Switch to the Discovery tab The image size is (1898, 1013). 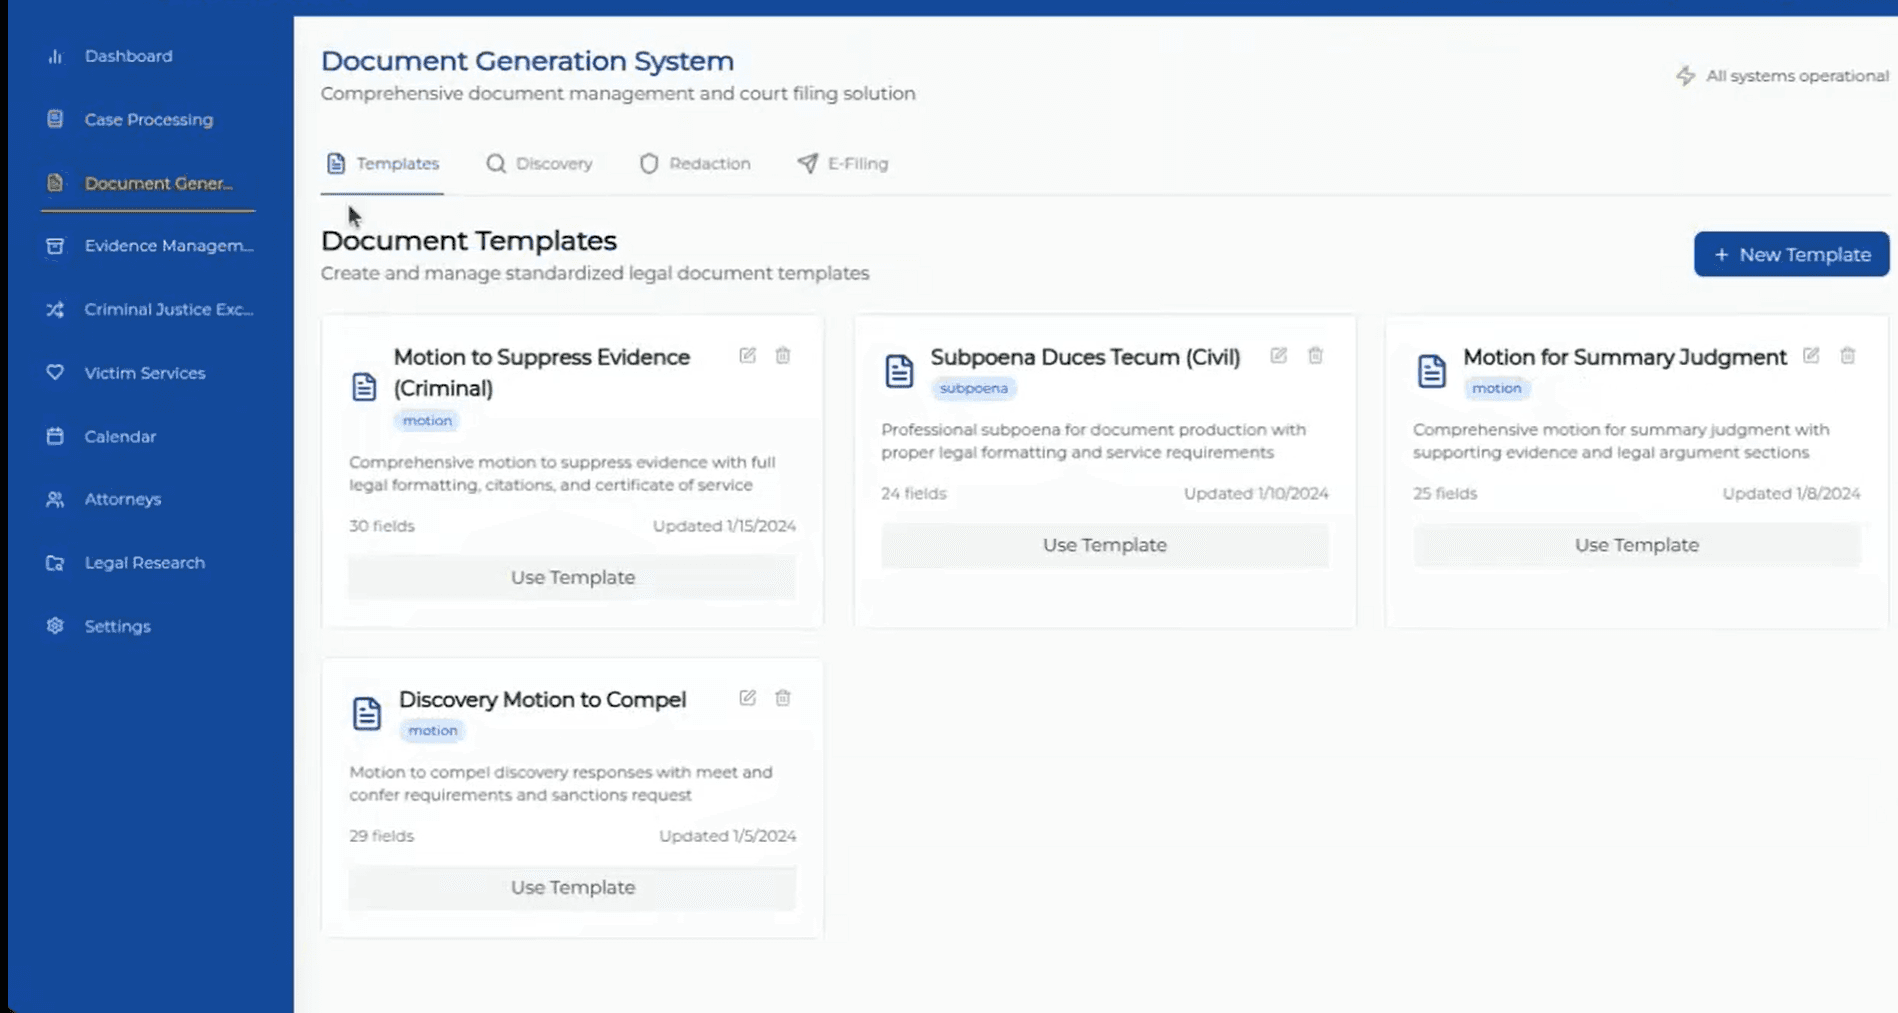tap(540, 163)
